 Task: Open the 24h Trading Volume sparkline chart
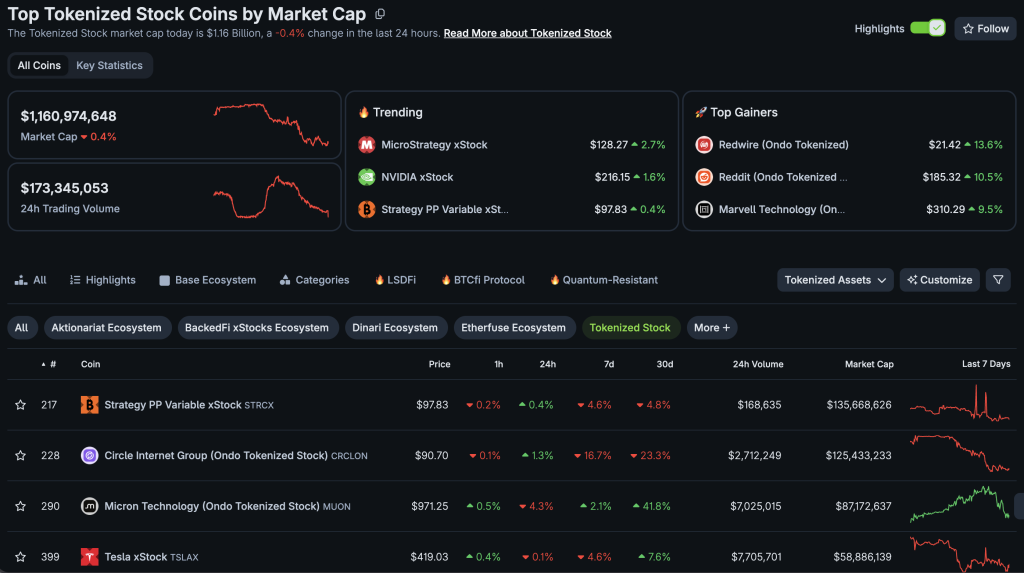point(271,197)
